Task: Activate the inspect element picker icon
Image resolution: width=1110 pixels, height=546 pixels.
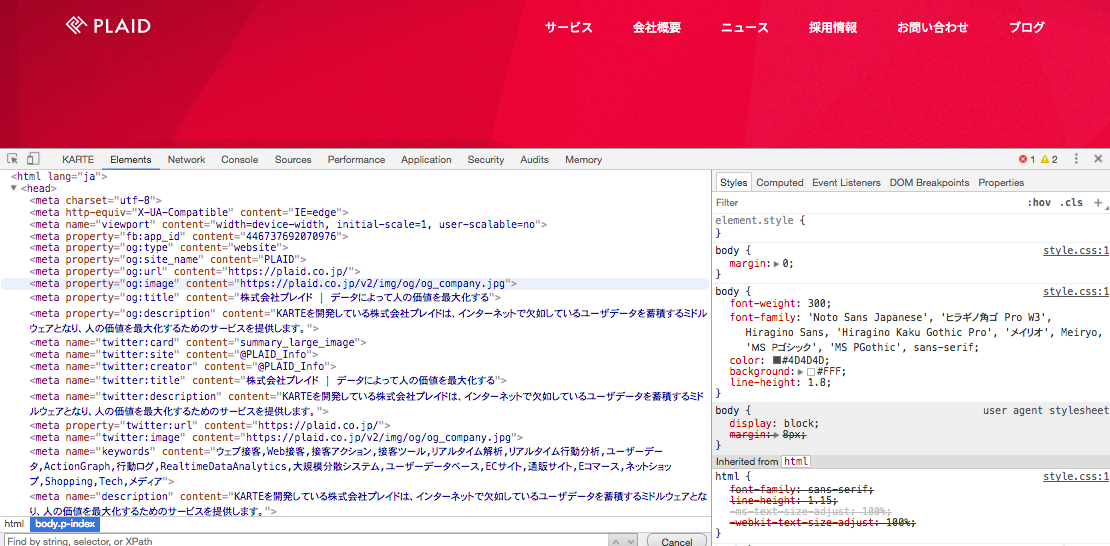Action: click(x=13, y=159)
